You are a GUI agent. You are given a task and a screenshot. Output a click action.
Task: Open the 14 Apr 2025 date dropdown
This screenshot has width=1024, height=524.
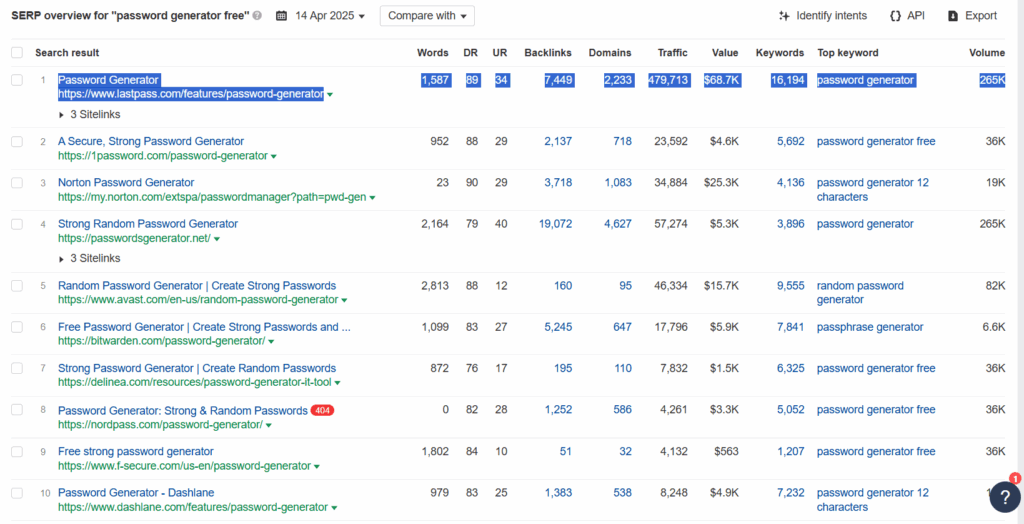[x=330, y=16]
